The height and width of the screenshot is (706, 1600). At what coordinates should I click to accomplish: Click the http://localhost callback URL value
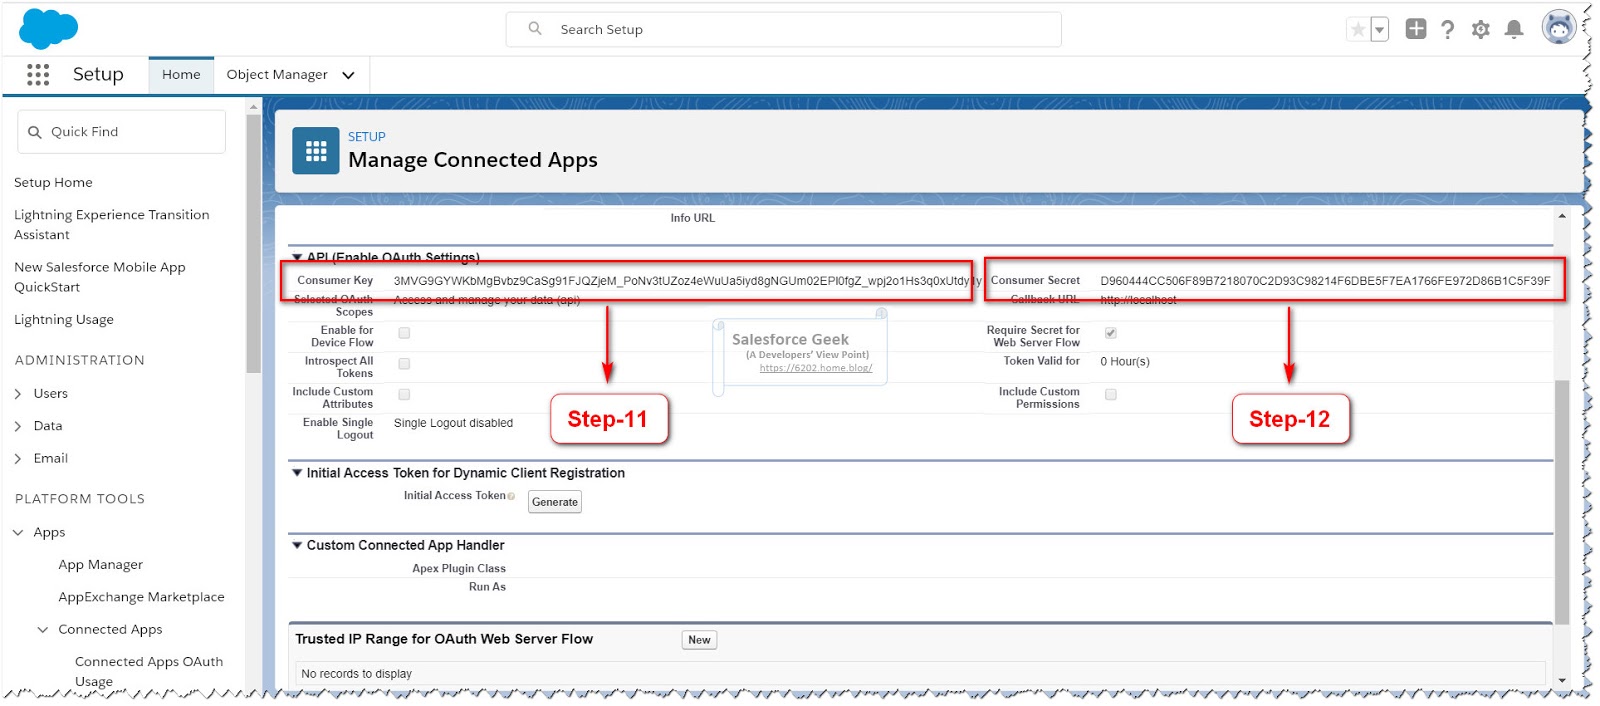(x=1138, y=300)
